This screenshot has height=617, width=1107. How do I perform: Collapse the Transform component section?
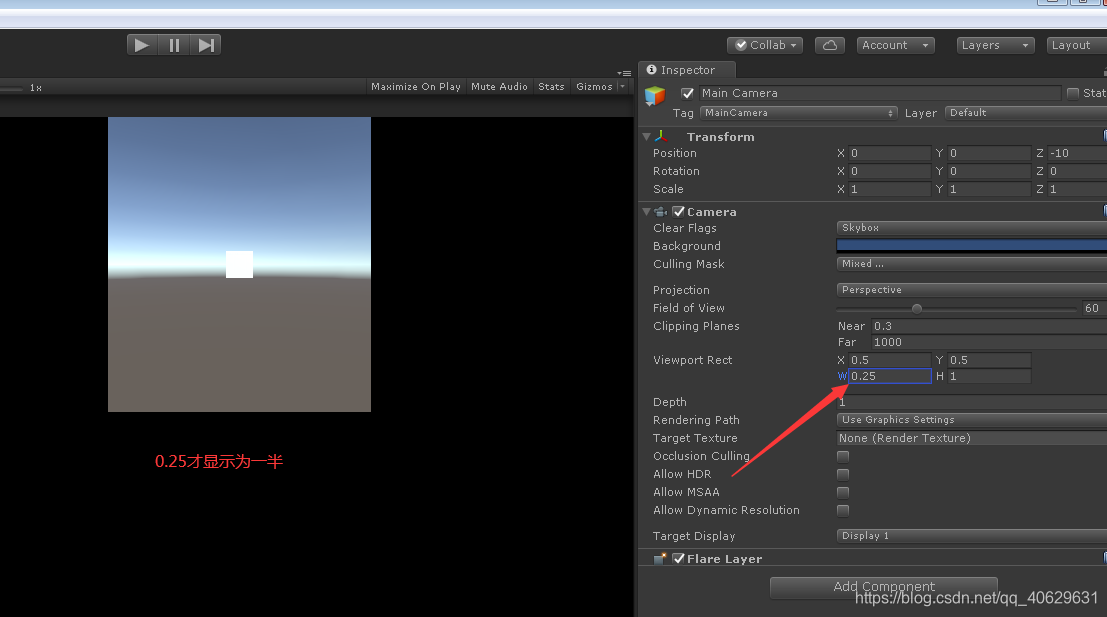[646, 136]
